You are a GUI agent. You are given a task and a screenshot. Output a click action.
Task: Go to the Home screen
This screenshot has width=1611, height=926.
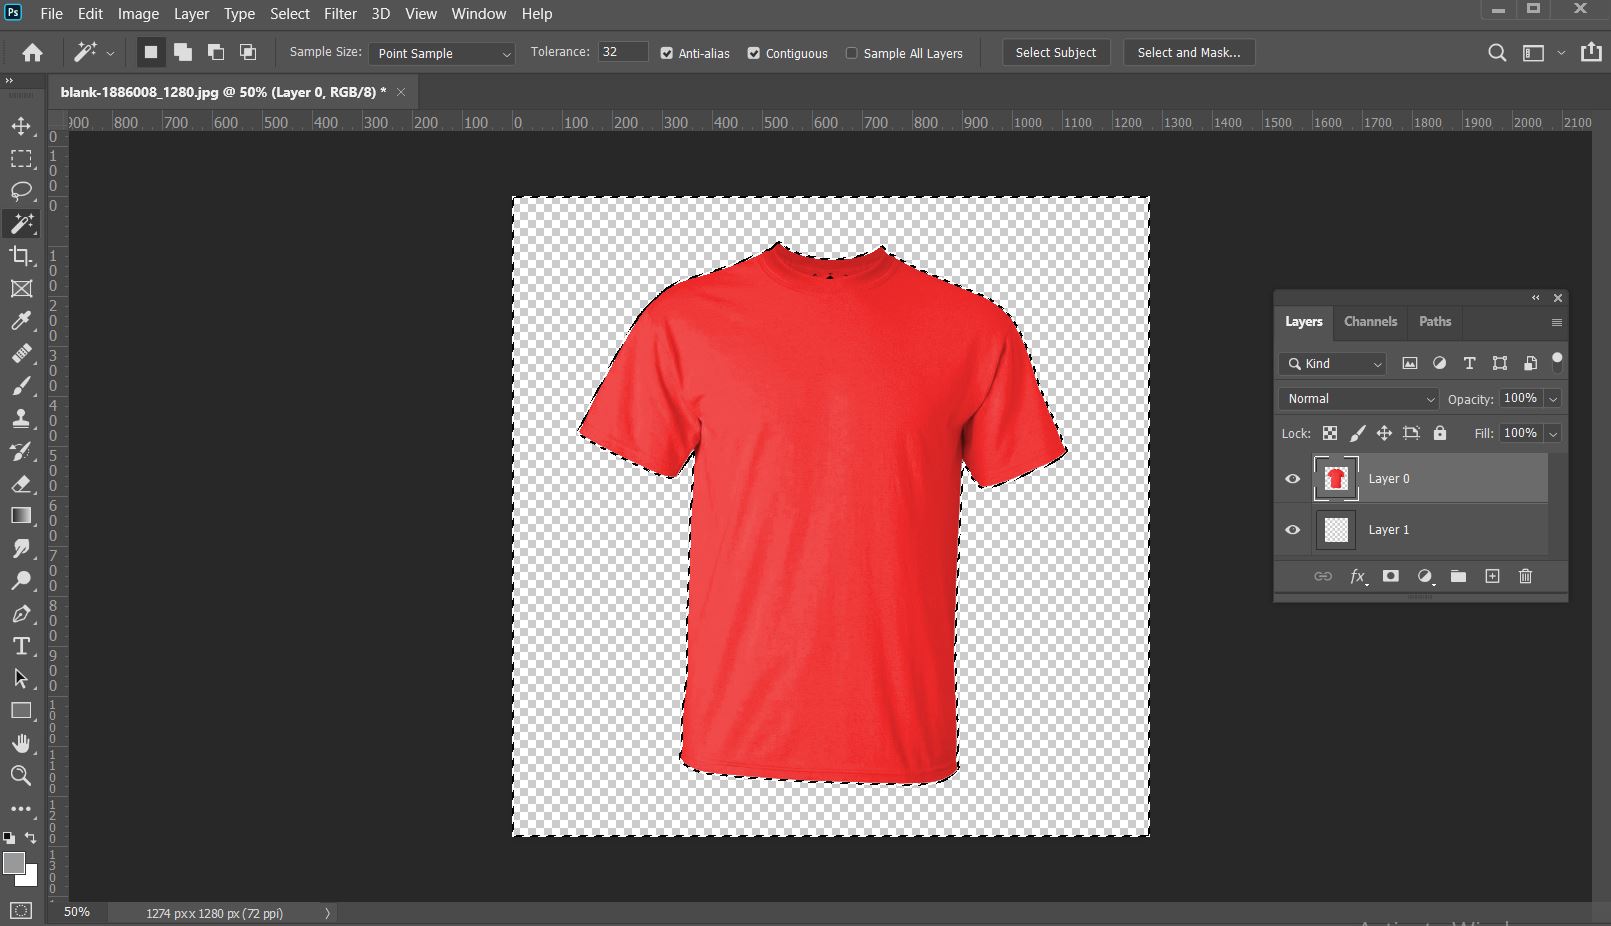32,52
